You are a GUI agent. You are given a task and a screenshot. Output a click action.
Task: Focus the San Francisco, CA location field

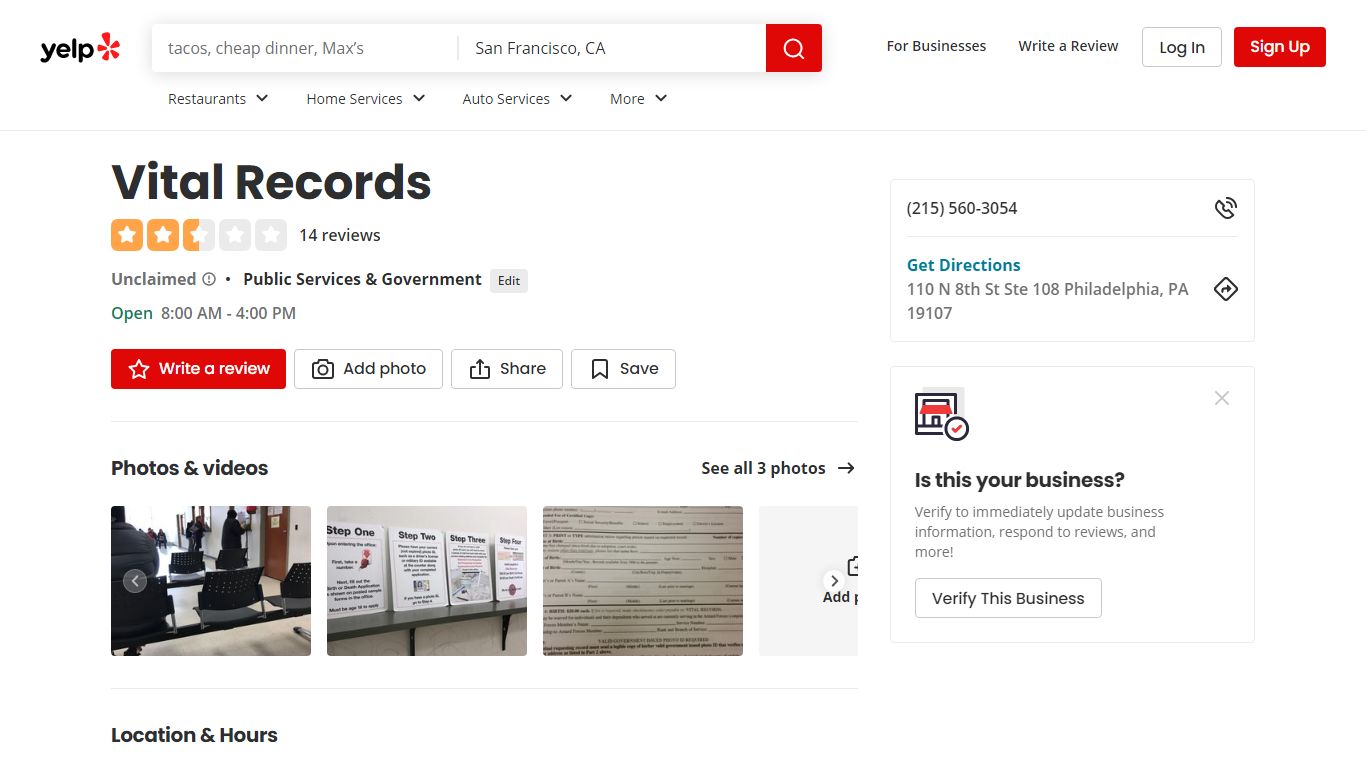(x=612, y=48)
